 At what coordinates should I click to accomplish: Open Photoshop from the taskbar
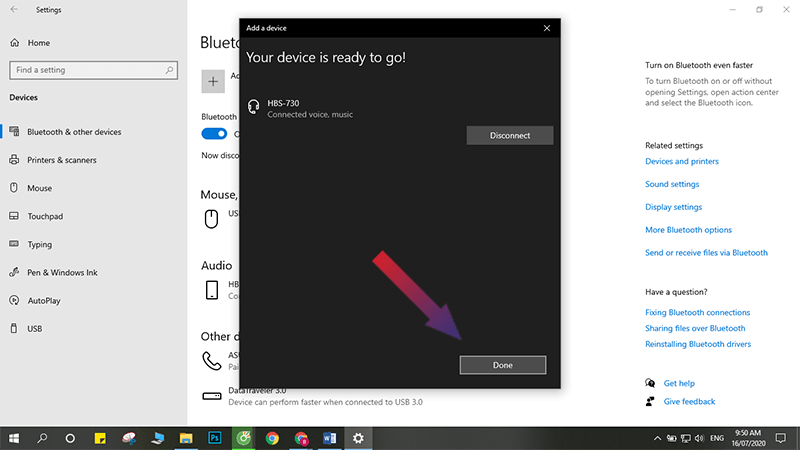pos(214,438)
